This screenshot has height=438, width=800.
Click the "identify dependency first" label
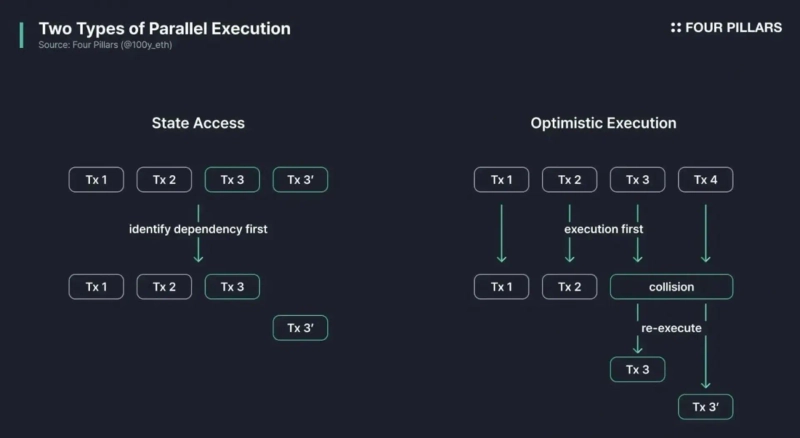[198, 229]
